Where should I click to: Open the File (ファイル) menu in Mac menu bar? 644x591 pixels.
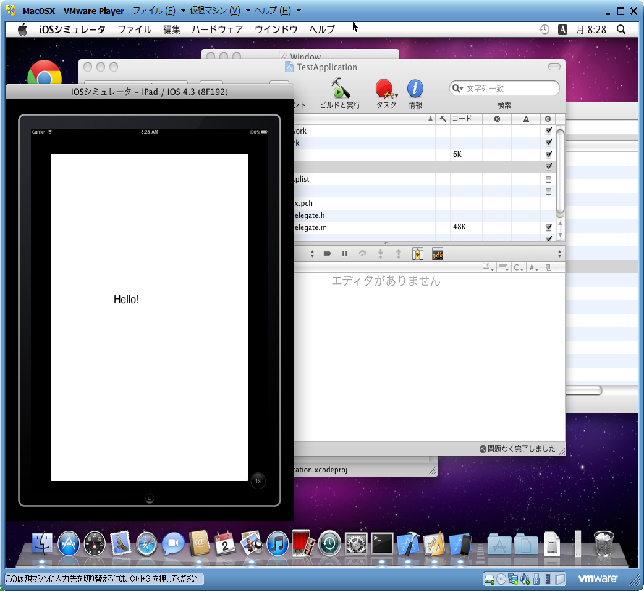[134, 29]
